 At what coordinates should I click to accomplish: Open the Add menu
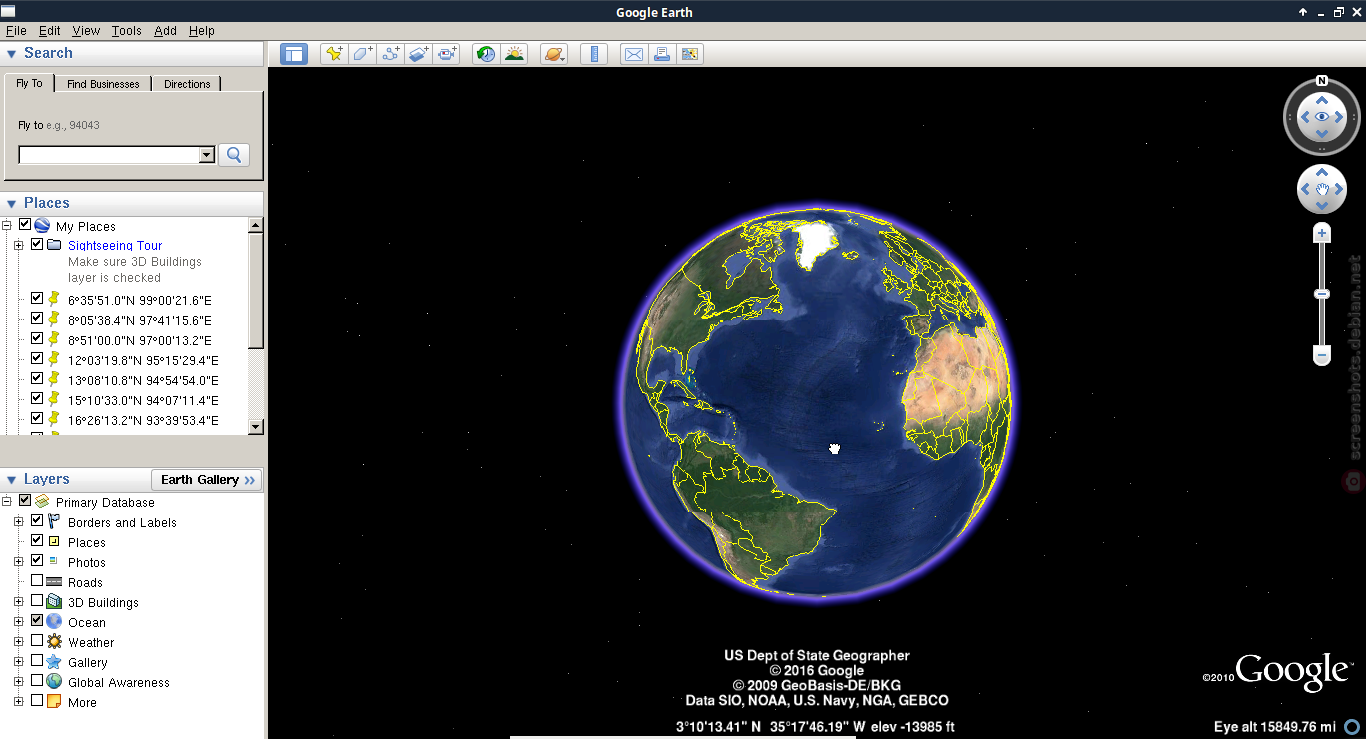165,31
